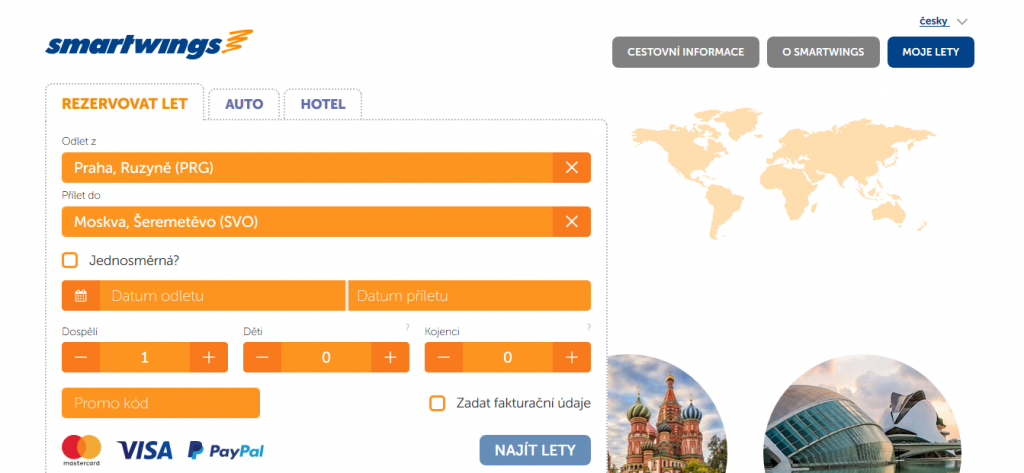Clear the Moskva, Šeremetěvo arrival airport
This screenshot has width=1024, height=473.
tap(571, 222)
